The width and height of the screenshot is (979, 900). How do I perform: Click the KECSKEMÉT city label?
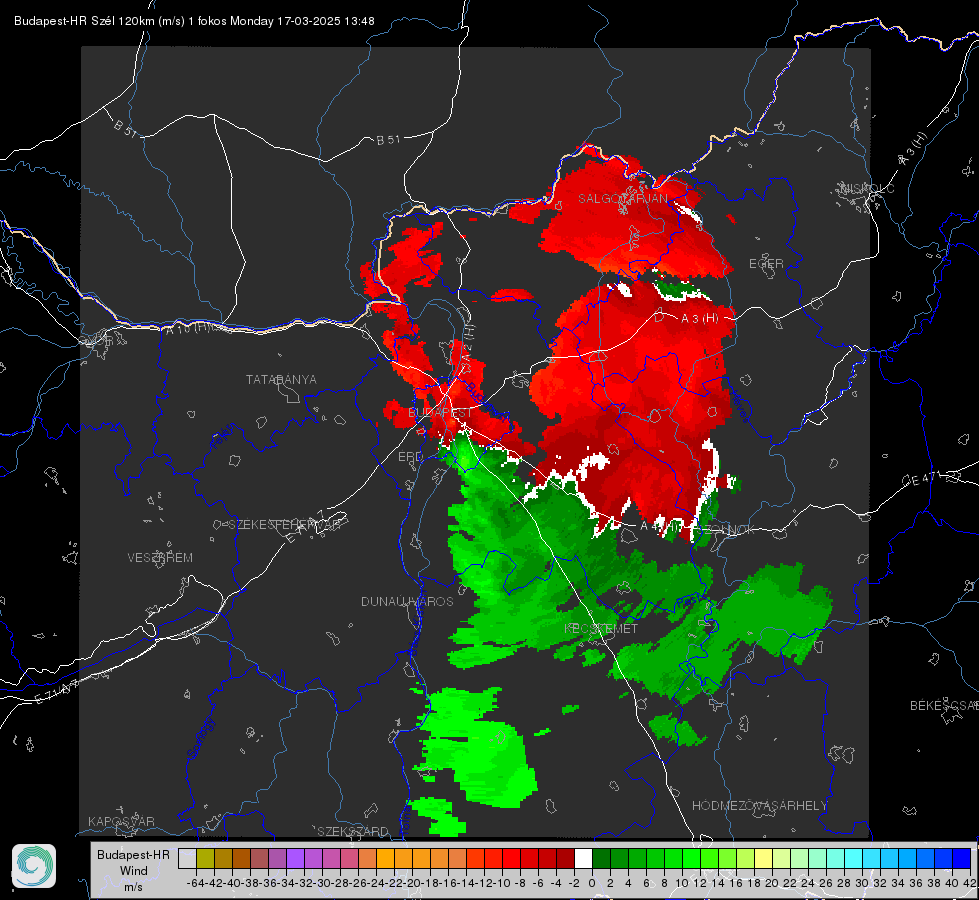(x=601, y=628)
